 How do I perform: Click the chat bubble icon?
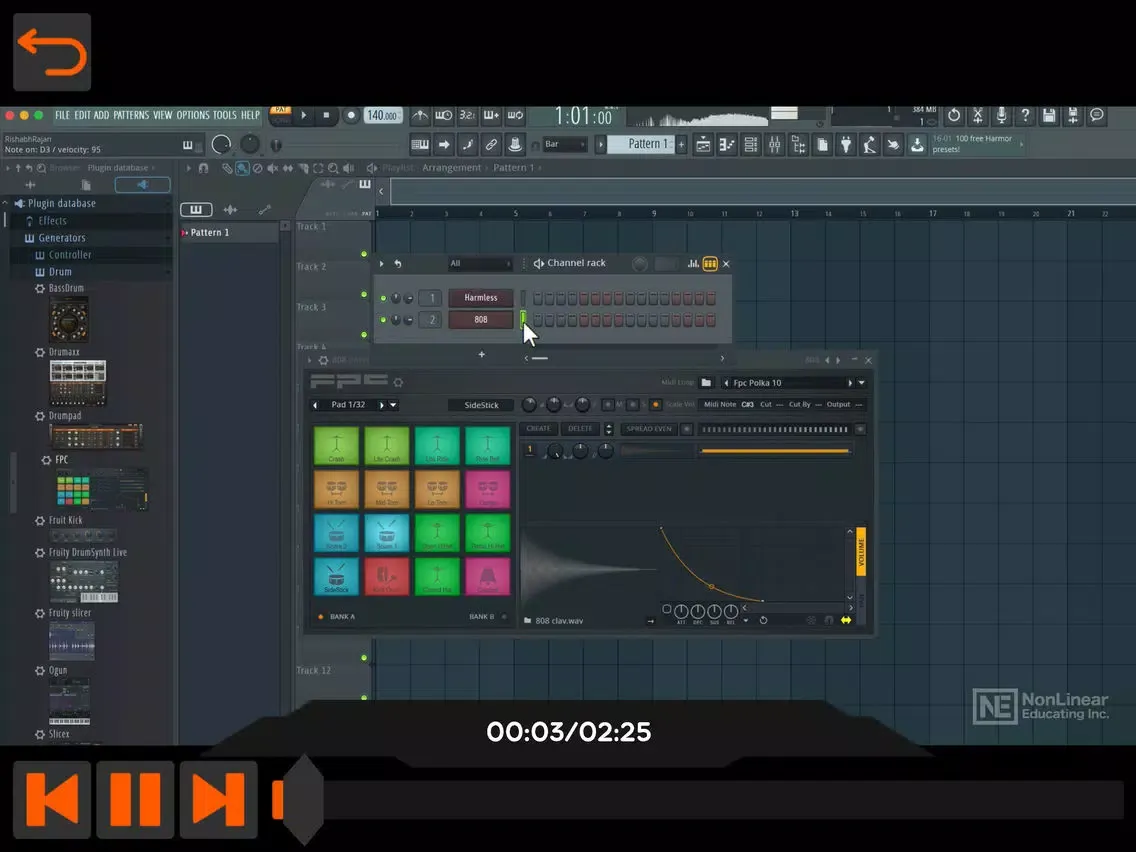1097,115
